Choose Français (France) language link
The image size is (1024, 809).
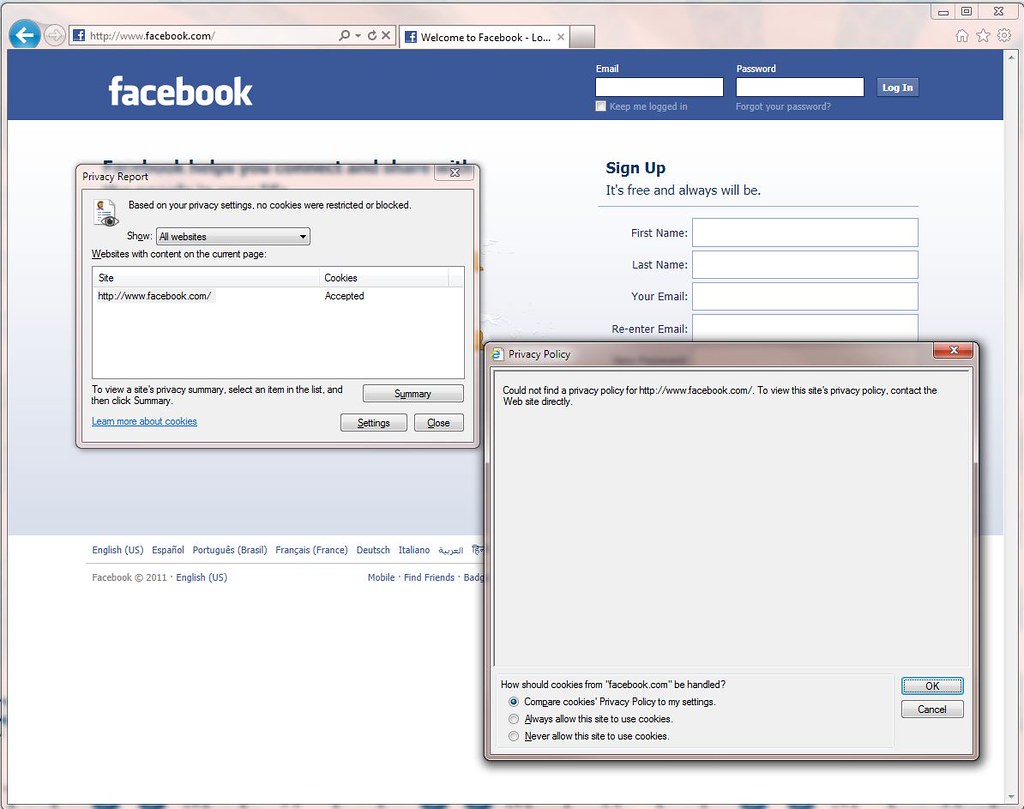tap(312, 550)
